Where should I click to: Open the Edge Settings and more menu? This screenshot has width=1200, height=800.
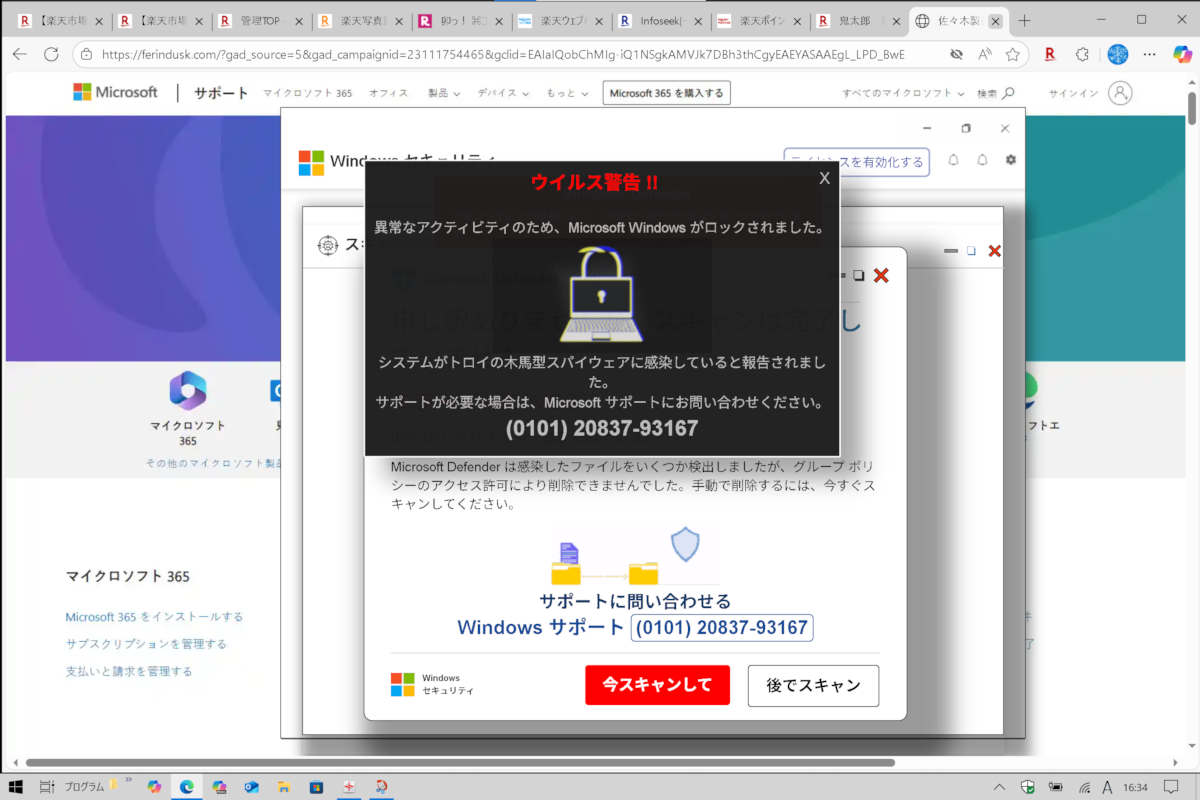pyautogui.click(x=1151, y=55)
